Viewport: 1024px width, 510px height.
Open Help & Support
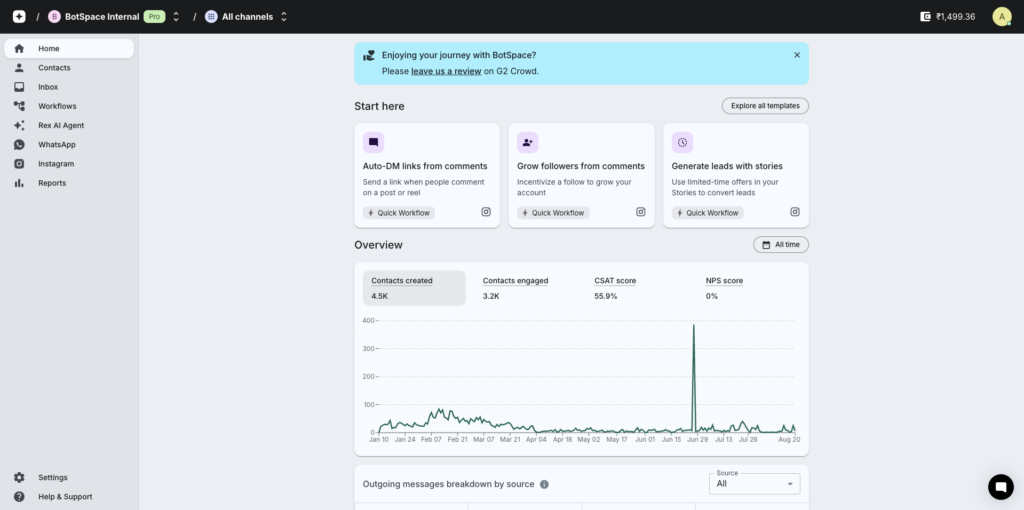click(x=69, y=496)
